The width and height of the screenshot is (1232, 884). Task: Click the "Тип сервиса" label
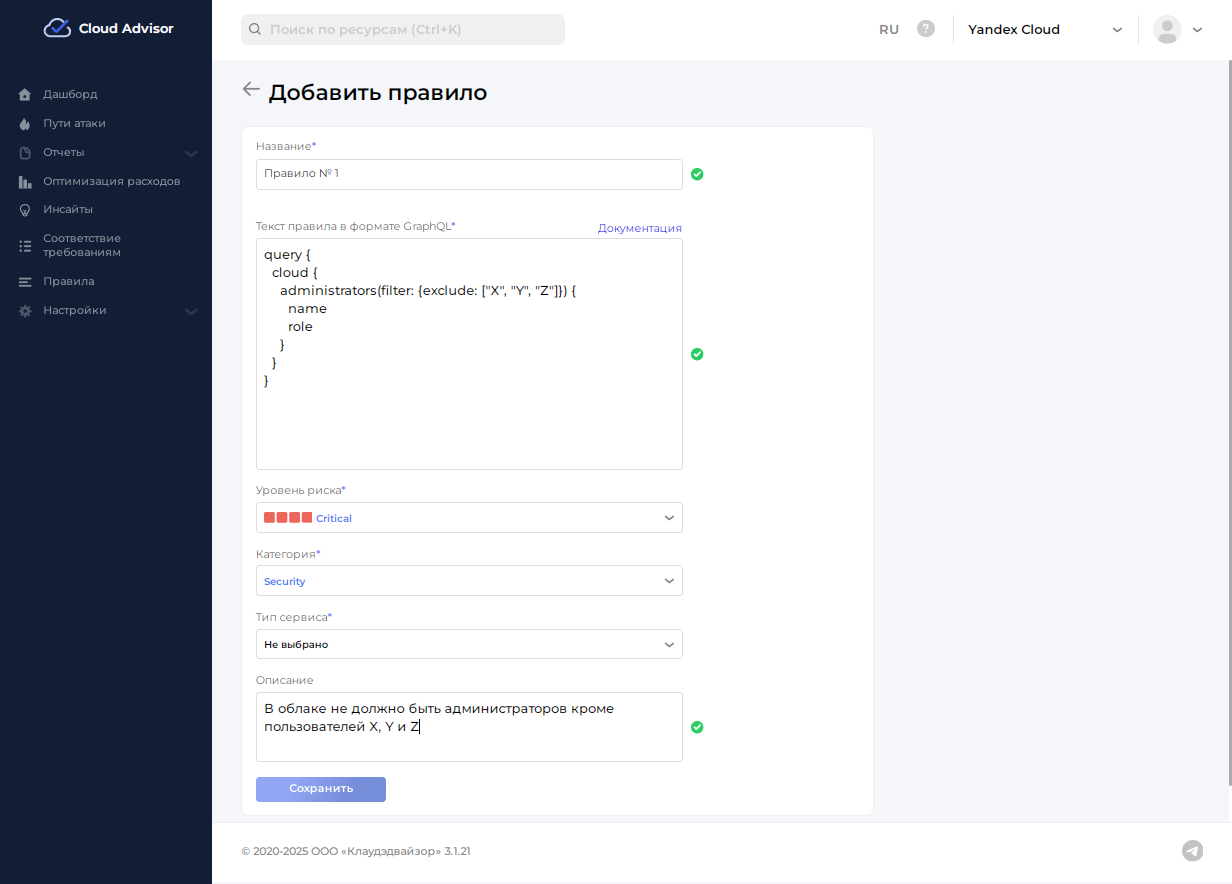294,617
